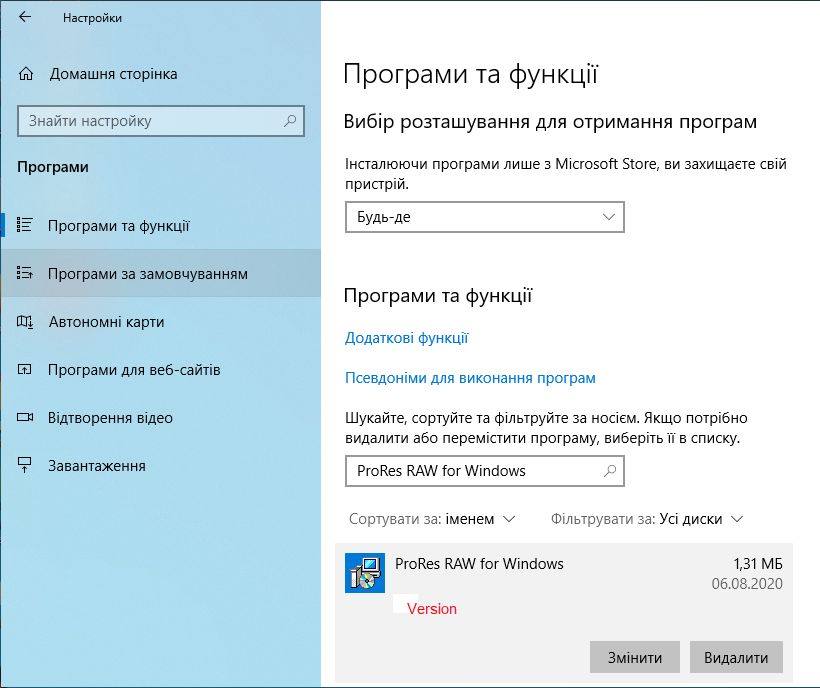Click the magnifier in Знайти настройку box
Viewport: 820px width, 688px height.
(290, 121)
